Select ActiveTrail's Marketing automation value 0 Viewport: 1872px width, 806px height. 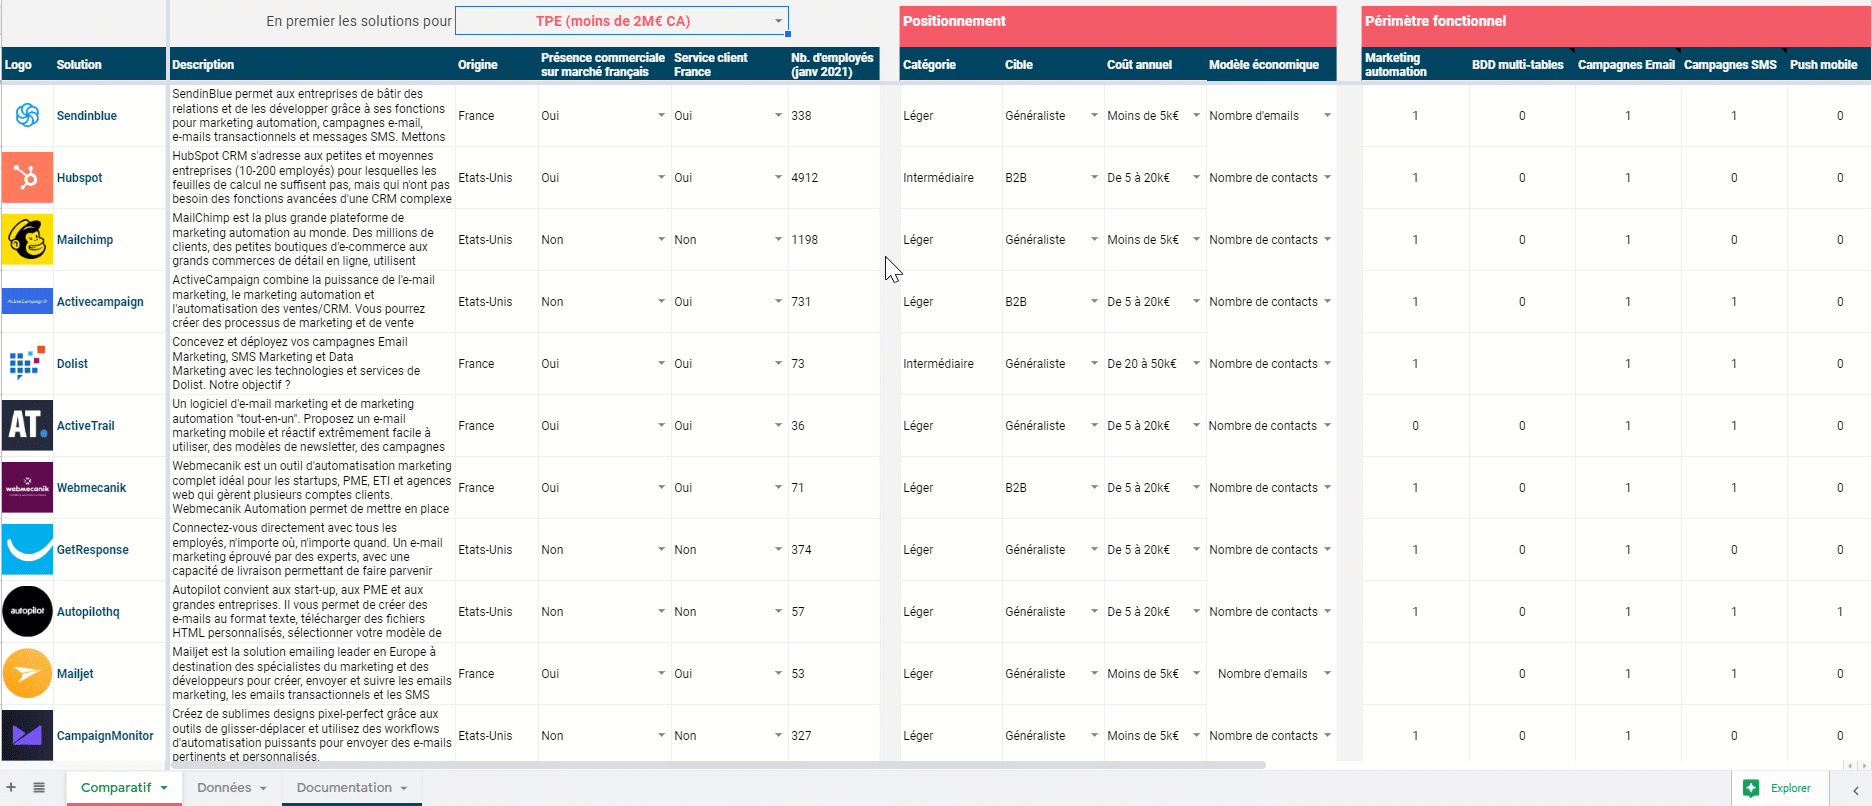(1415, 426)
